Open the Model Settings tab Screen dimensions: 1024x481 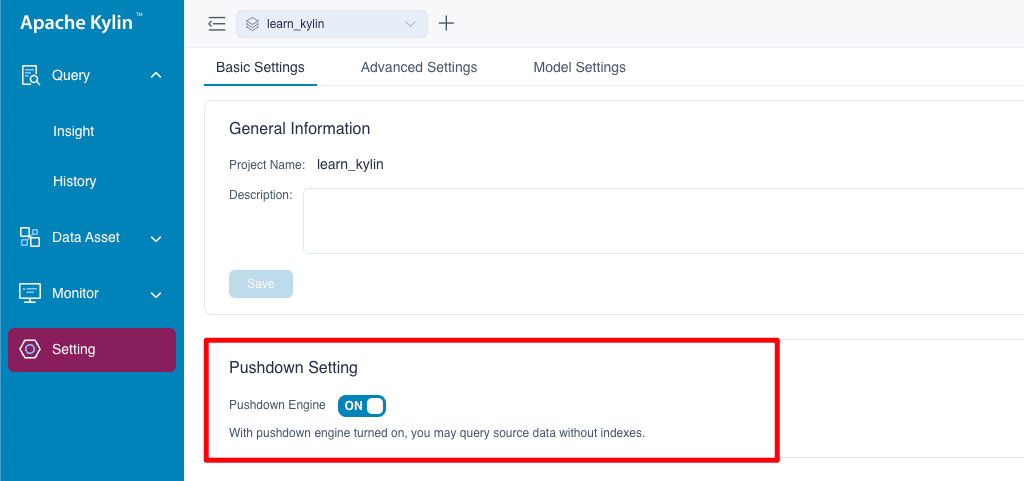point(579,68)
